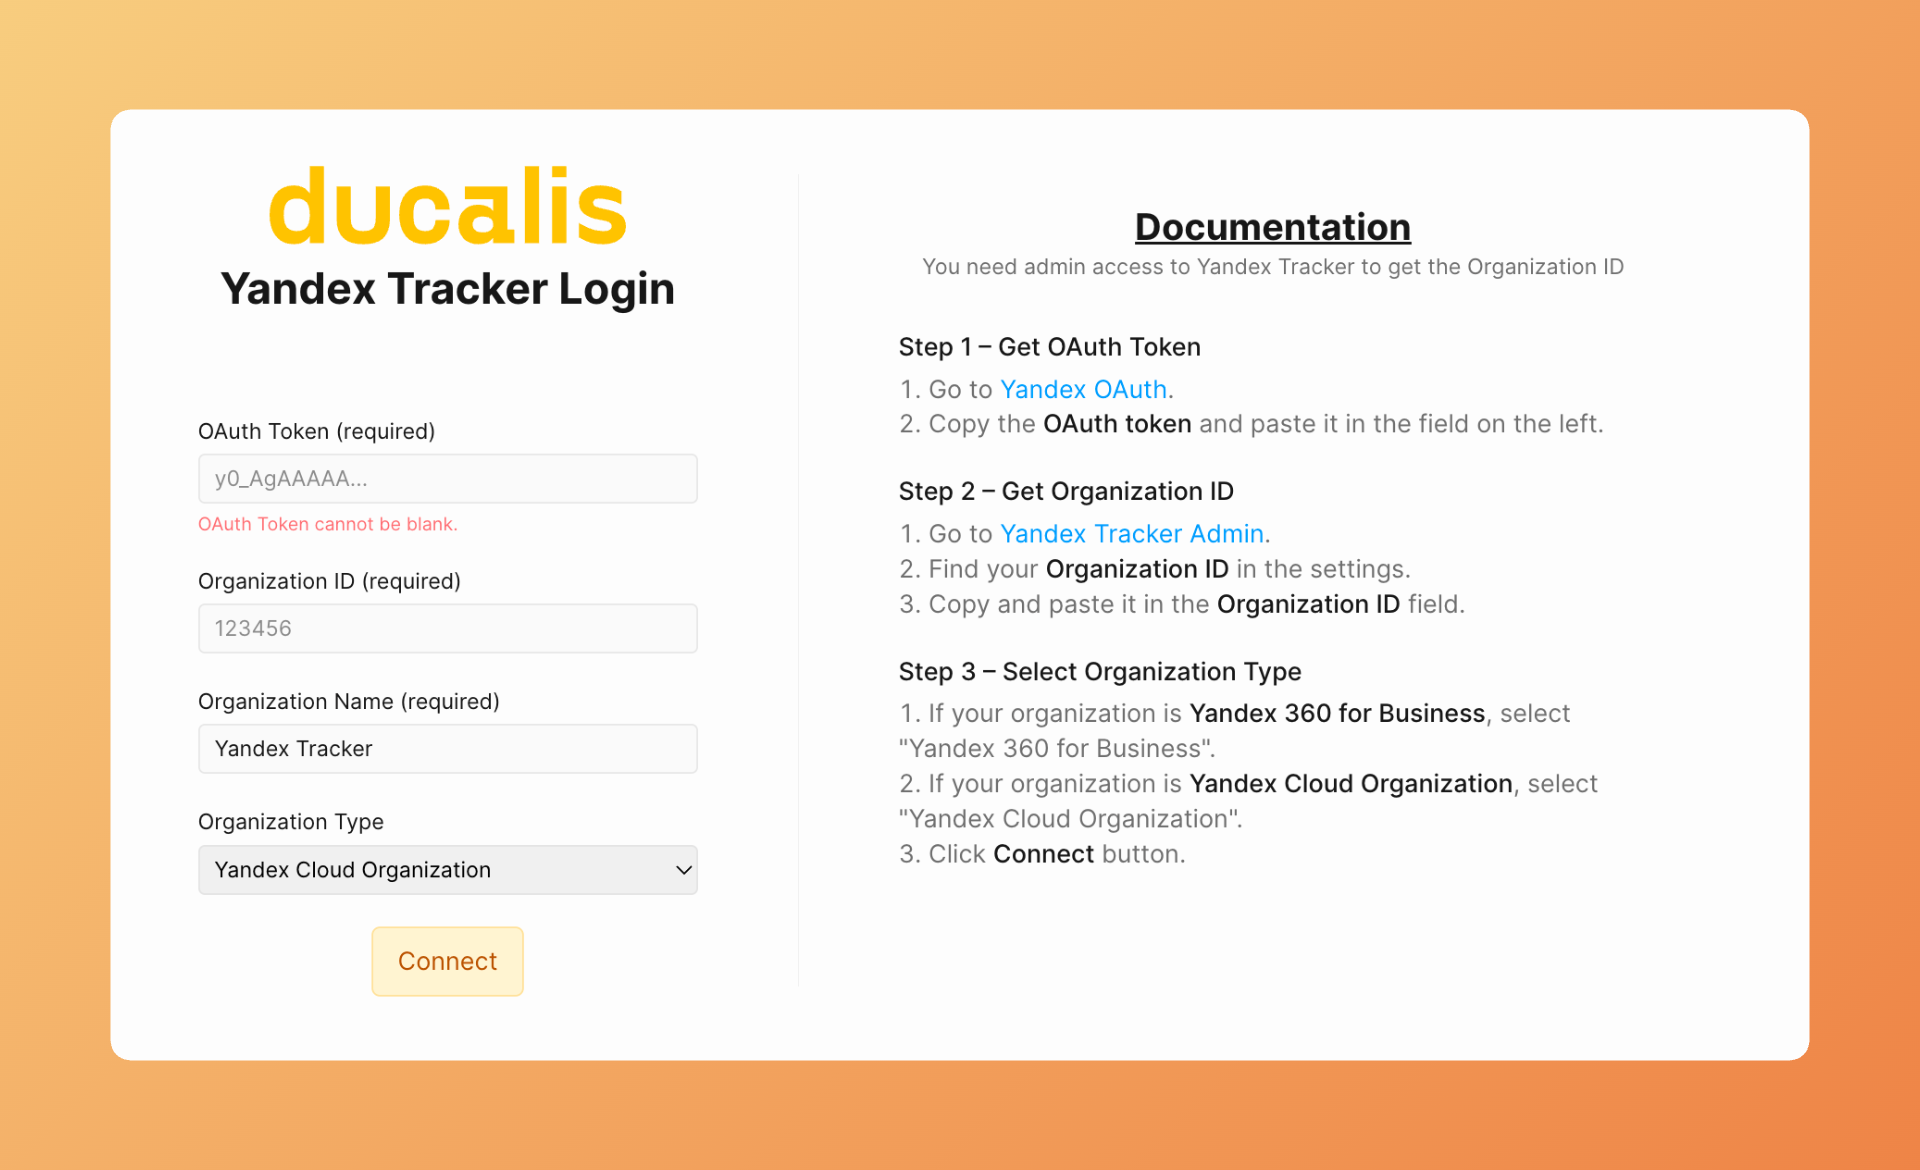
Task: Click Step 2 – Get Organization ID heading
Action: pos(1065,491)
